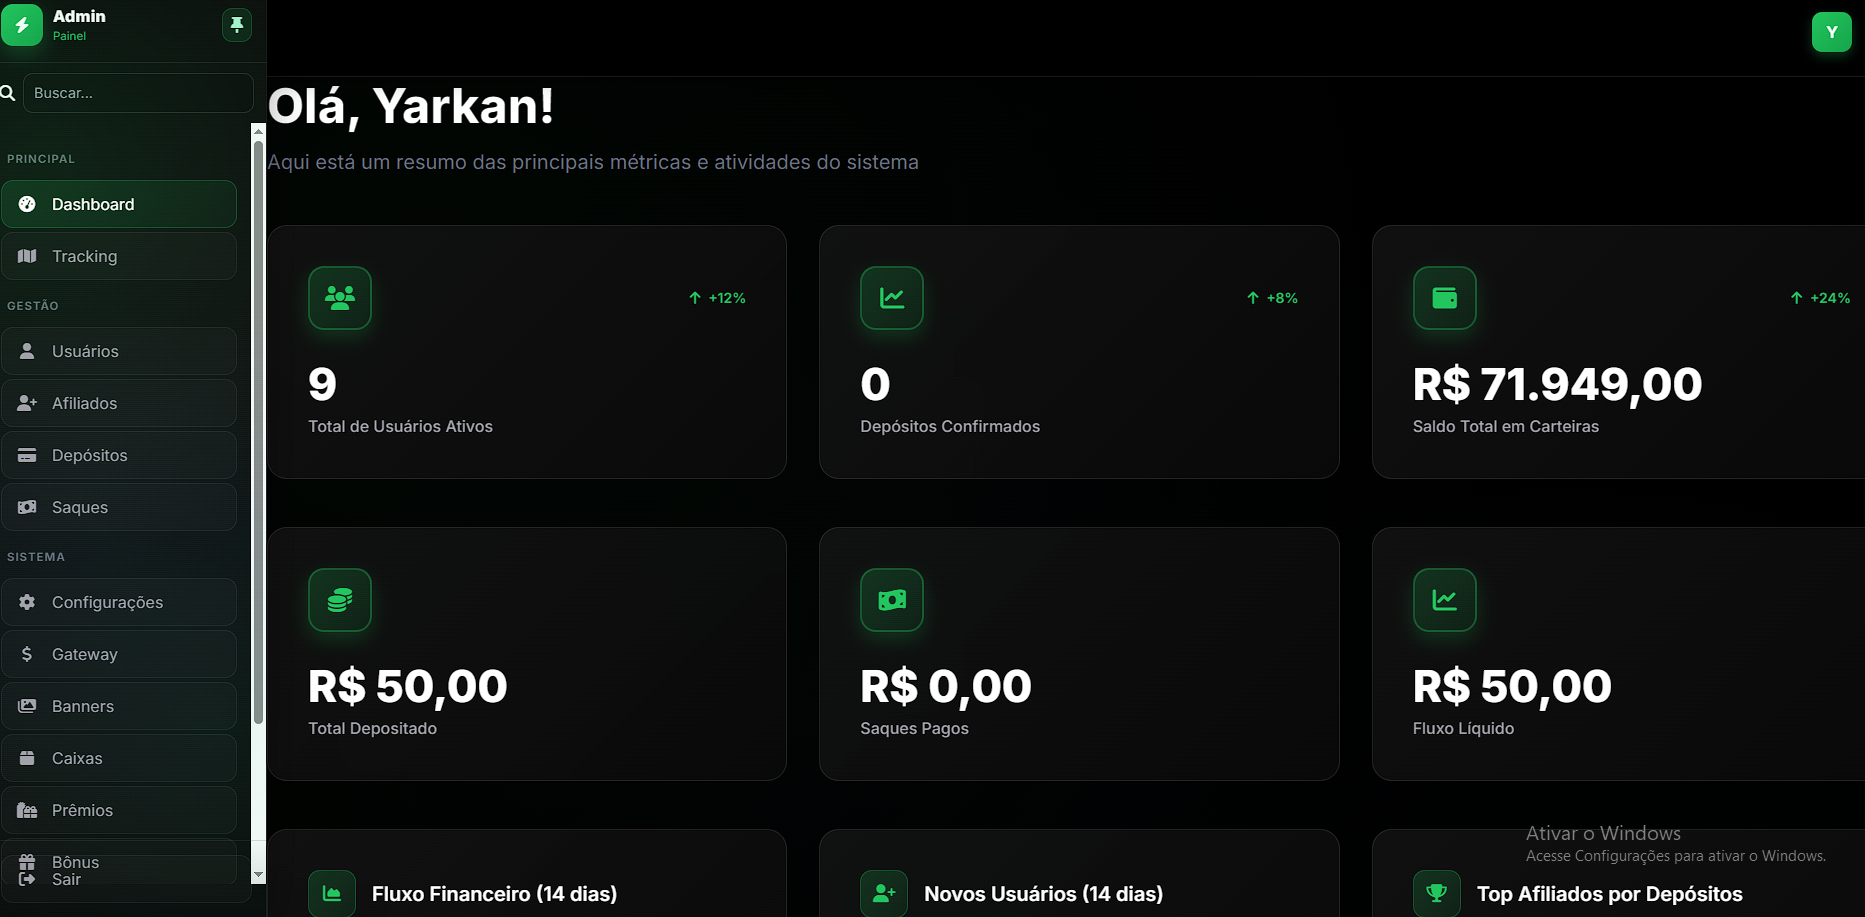Click the wallet icon on Saldo Total card
The width and height of the screenshot is (1865, 917).
click(1444, 298)
